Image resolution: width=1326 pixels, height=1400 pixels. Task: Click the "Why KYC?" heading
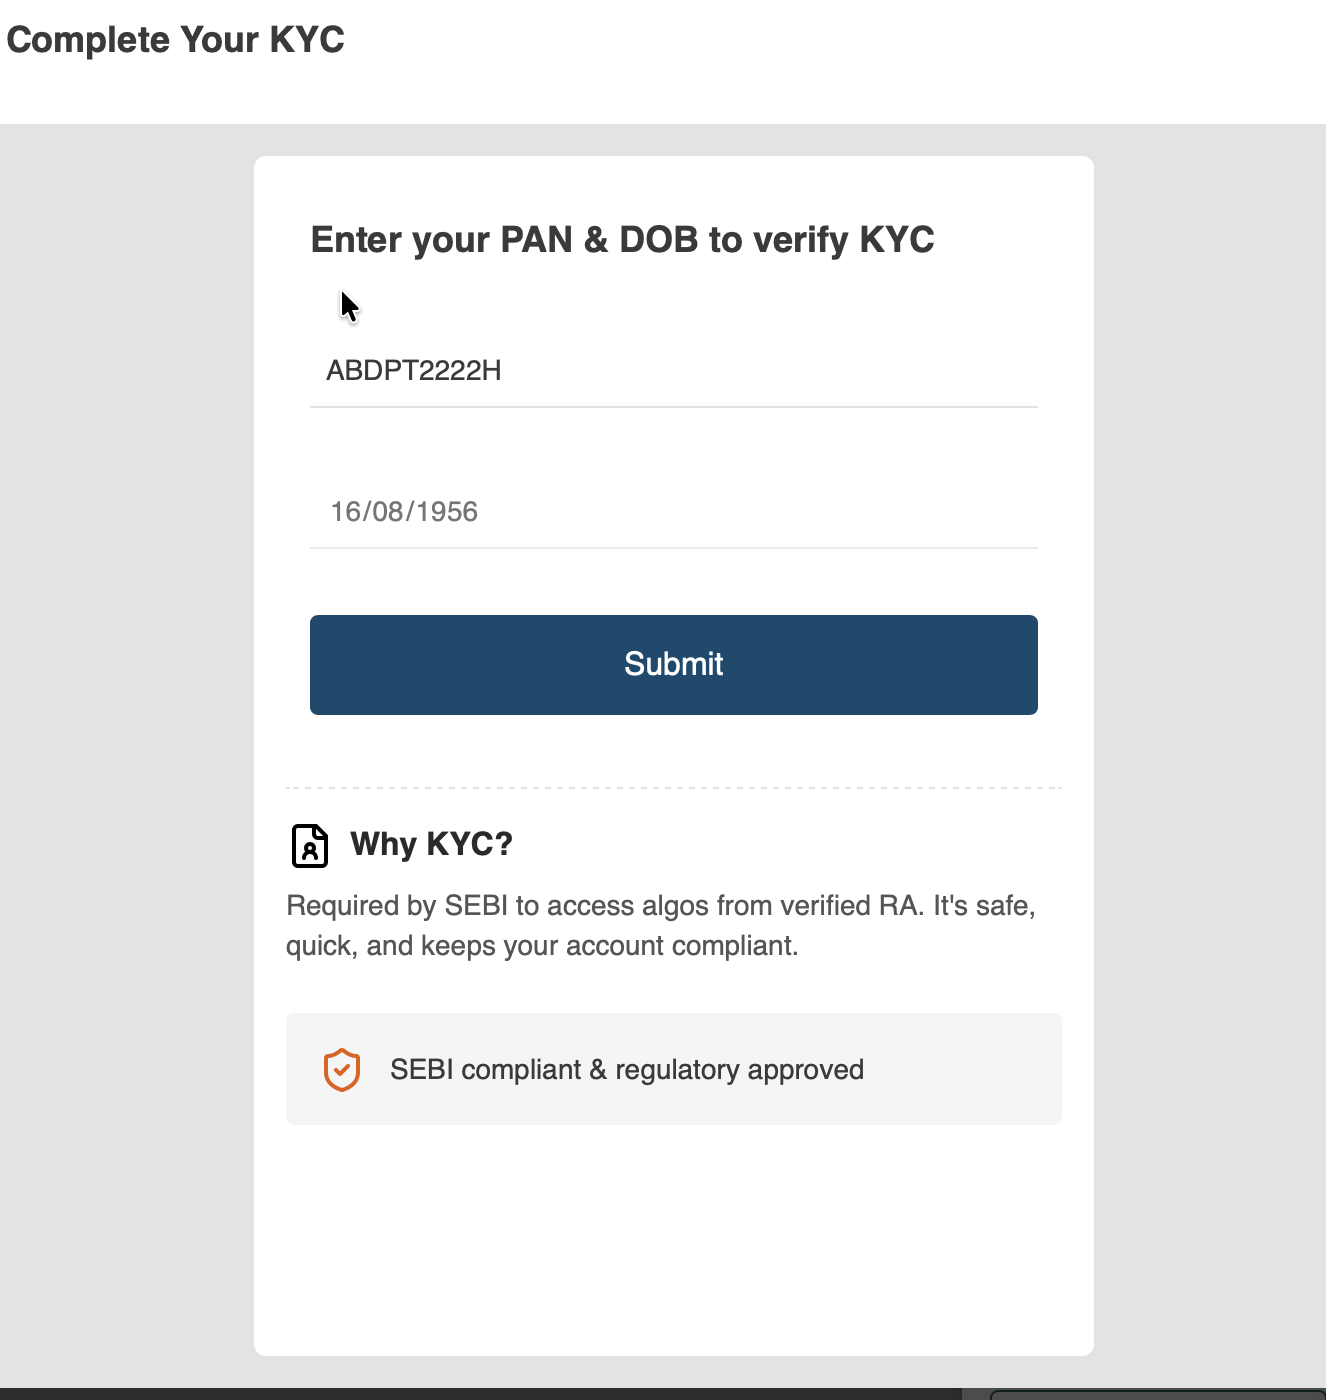[431, 844]
